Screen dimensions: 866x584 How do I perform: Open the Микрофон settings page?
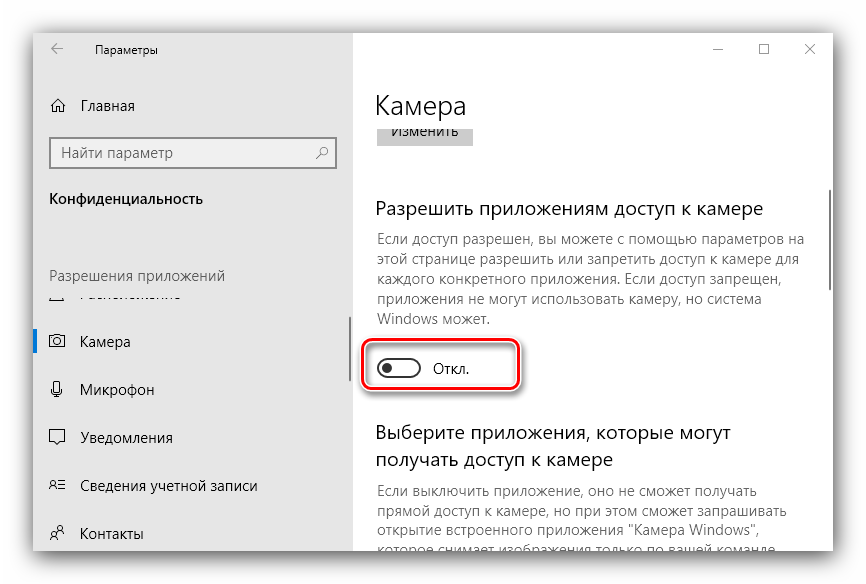click(x=116, y=390)
